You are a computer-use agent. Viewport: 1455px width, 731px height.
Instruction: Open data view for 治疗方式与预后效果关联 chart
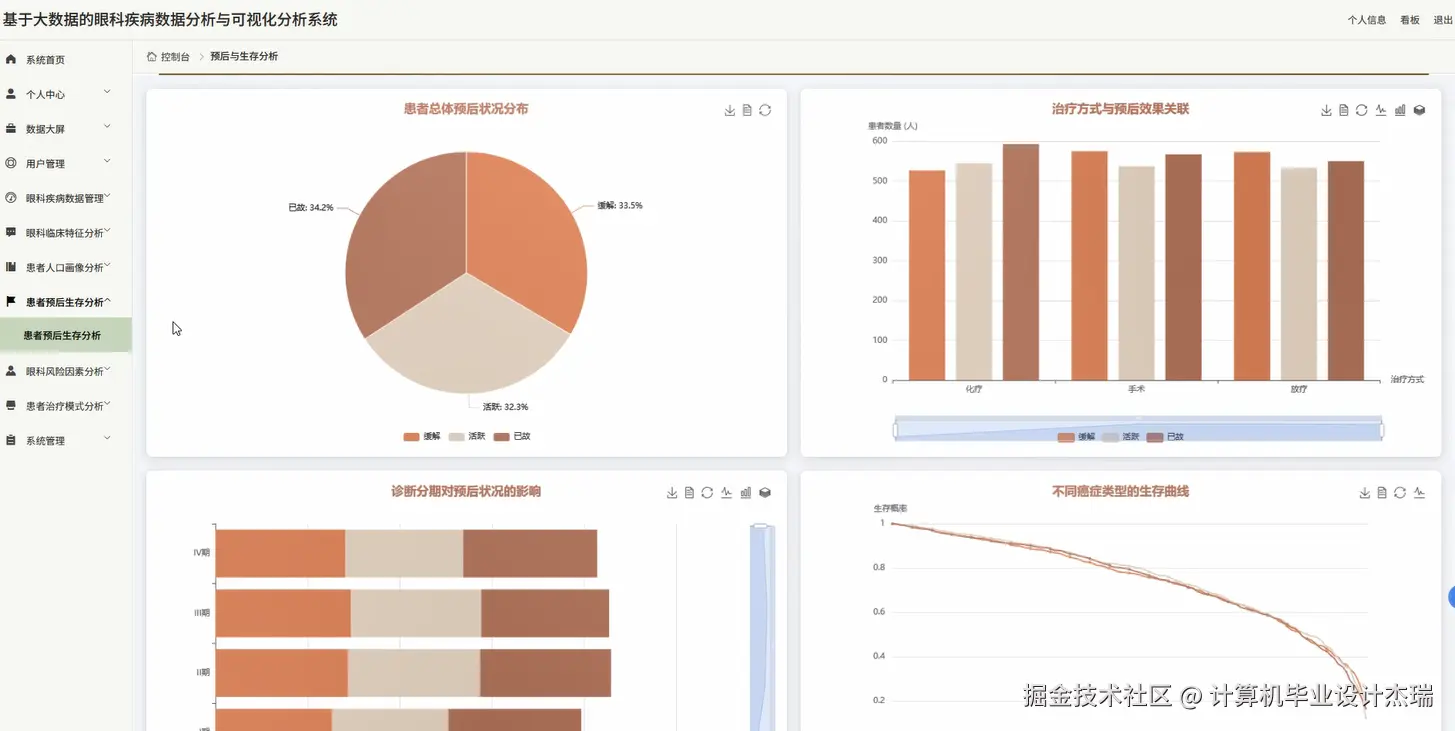(1343, 110)
